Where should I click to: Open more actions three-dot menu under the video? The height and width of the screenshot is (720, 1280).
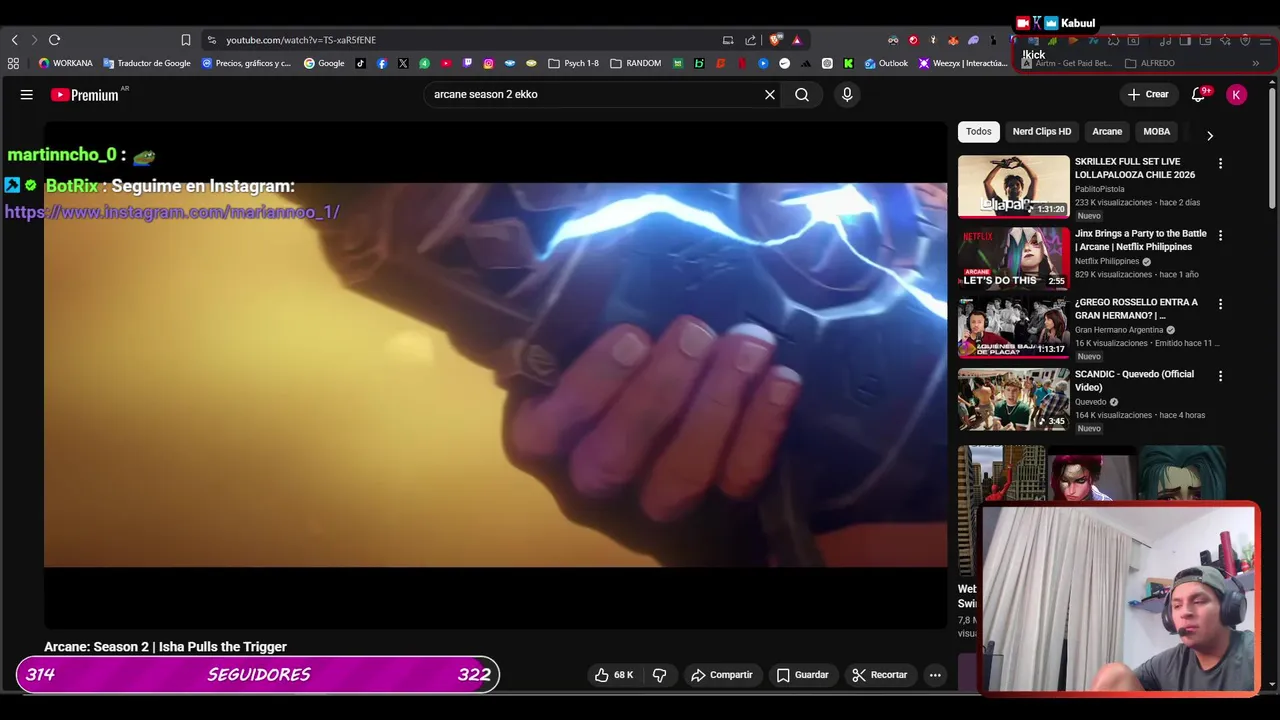tap(935, 675)
